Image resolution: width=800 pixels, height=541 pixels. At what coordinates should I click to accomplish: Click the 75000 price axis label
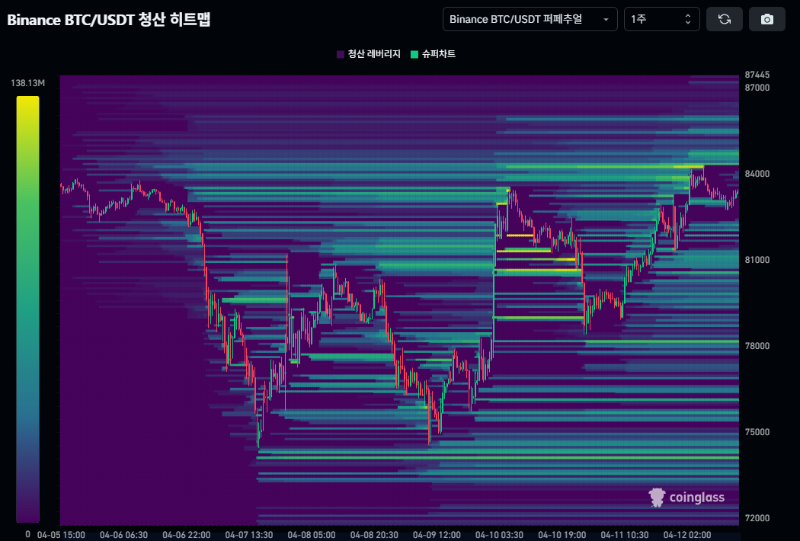(757, 432)
